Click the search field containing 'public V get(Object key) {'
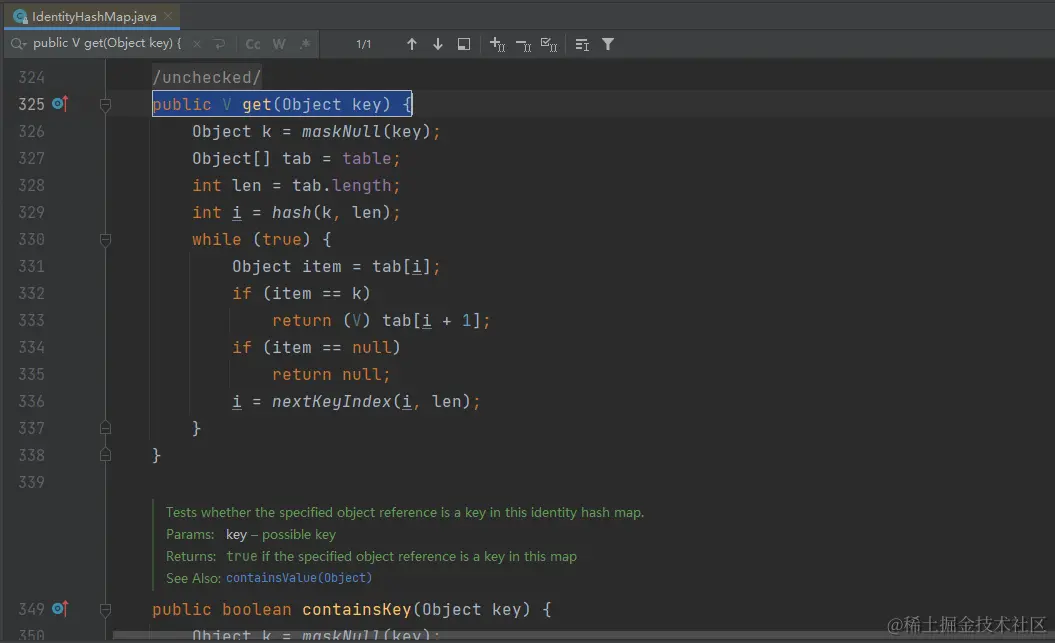The image size is (1055, 643). click(x=108, y=43)
